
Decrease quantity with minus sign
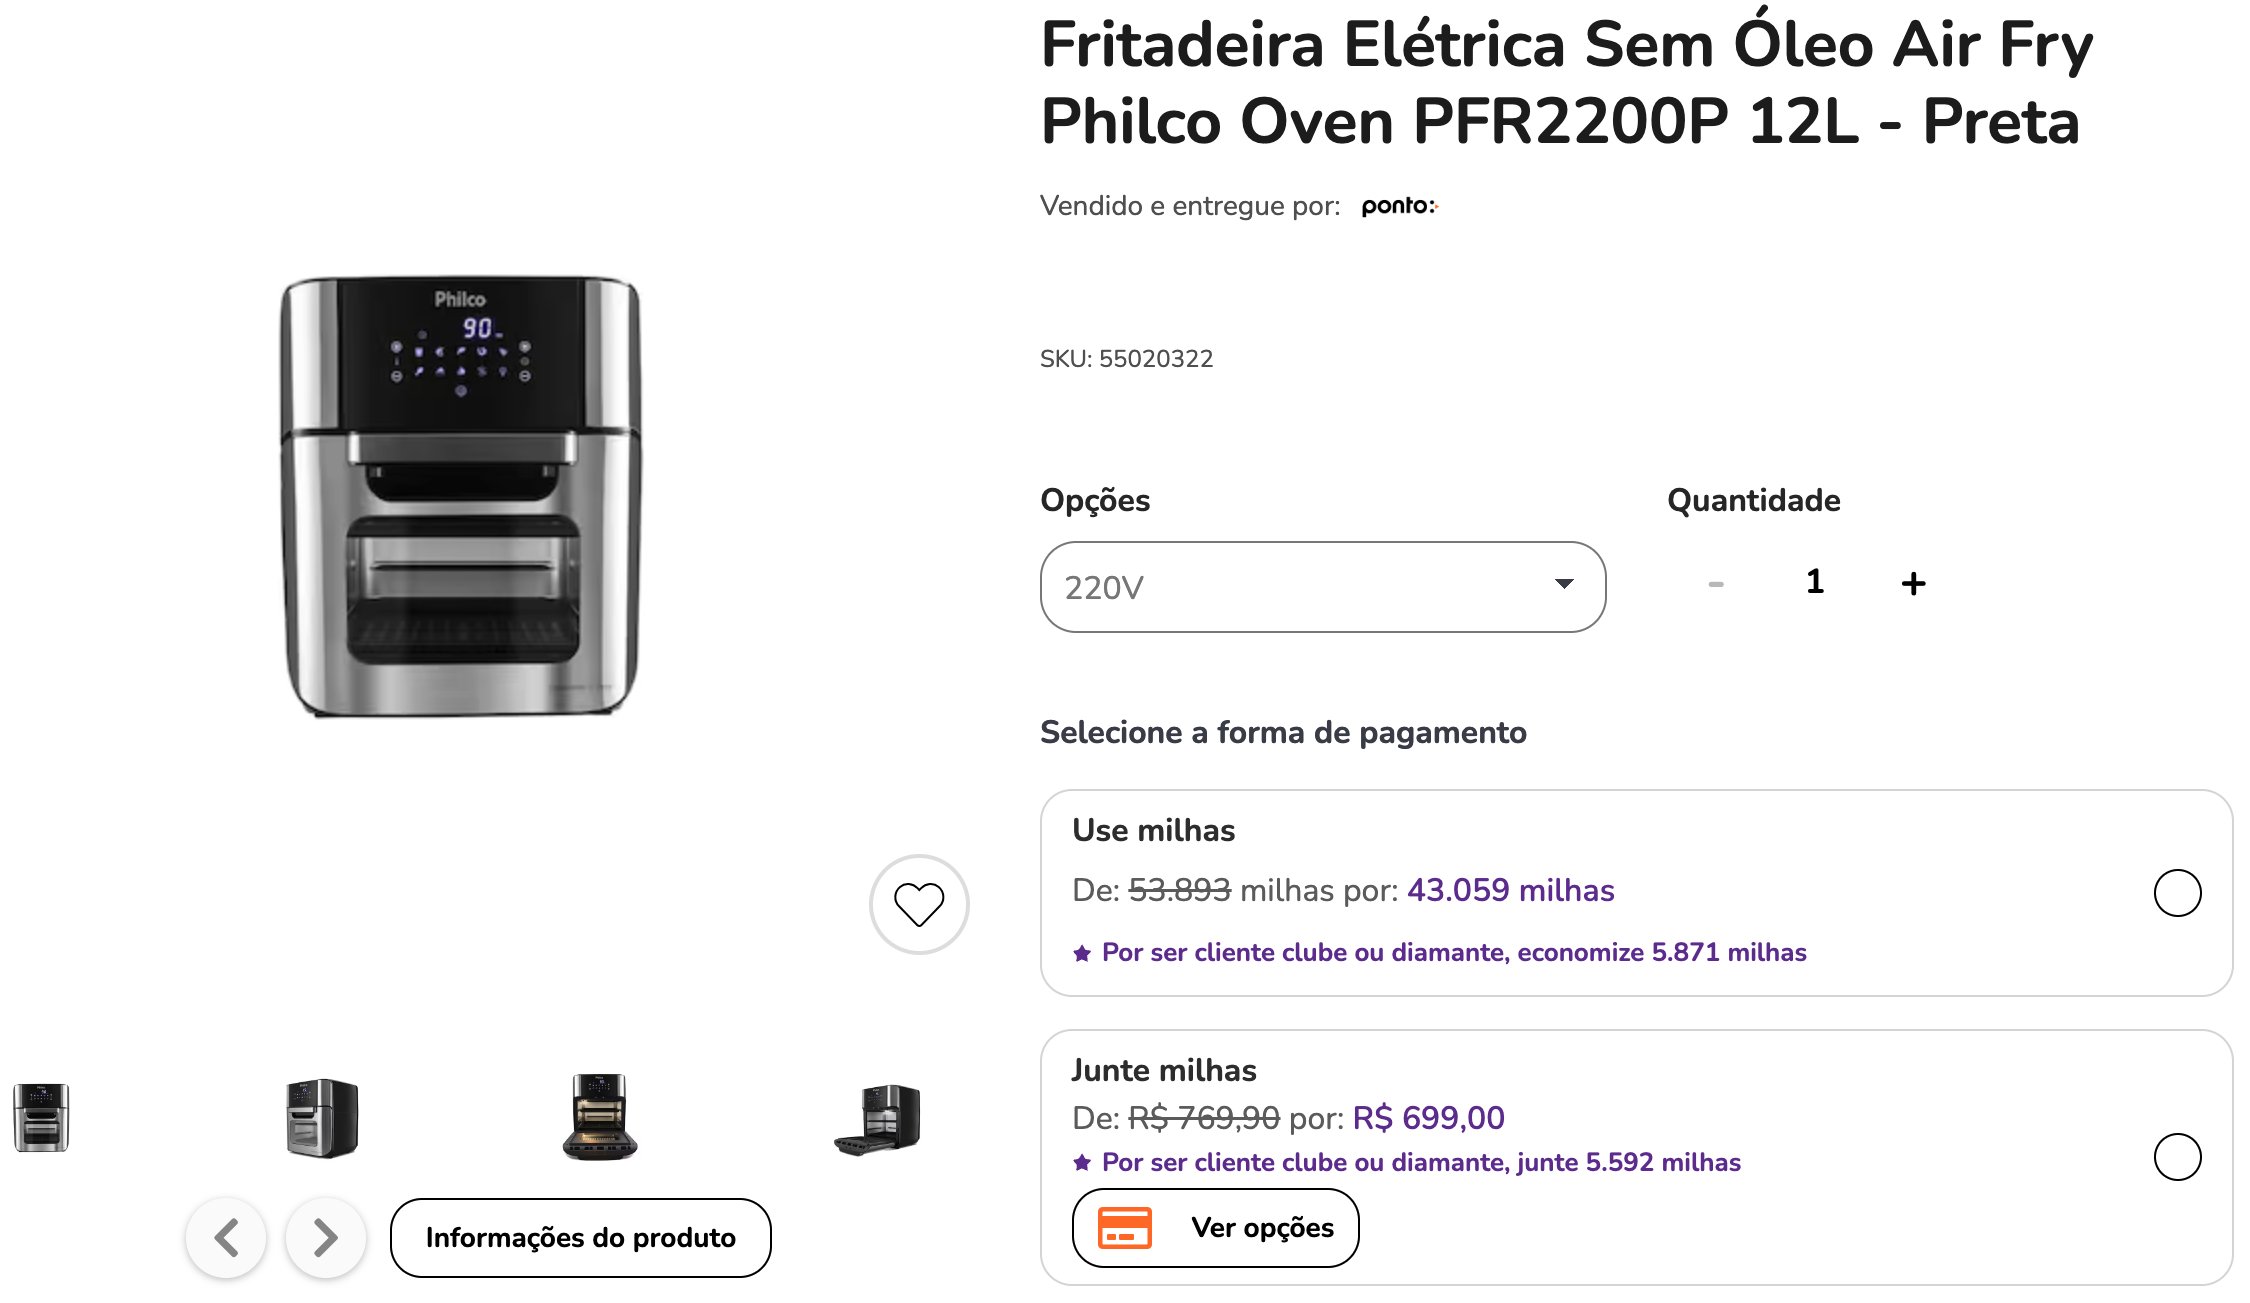click(1716, 583)
